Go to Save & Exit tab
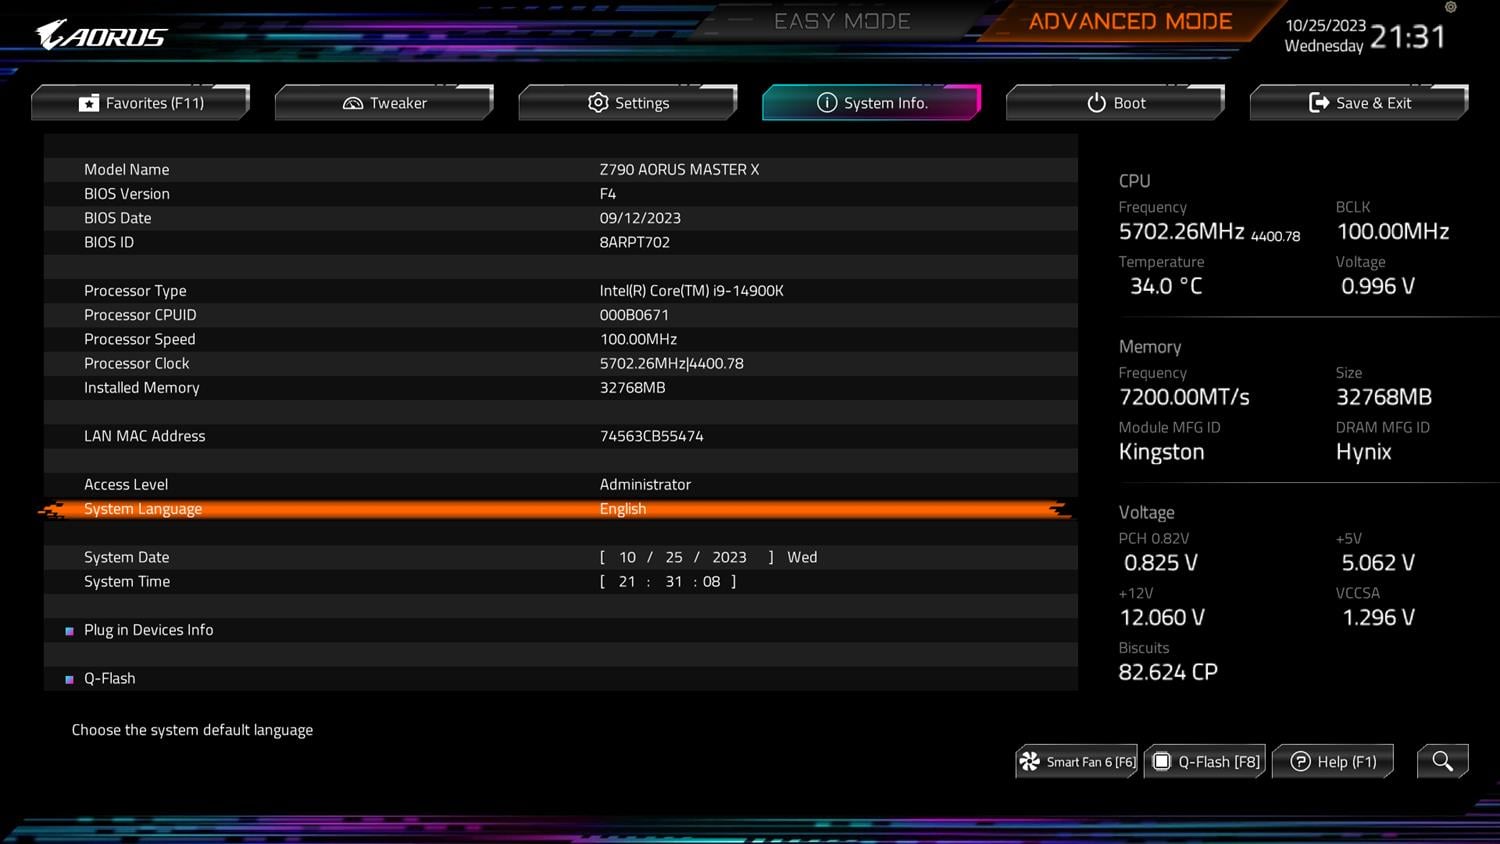The height and width of the screenshot is (844, 1500). (1359, 103)
